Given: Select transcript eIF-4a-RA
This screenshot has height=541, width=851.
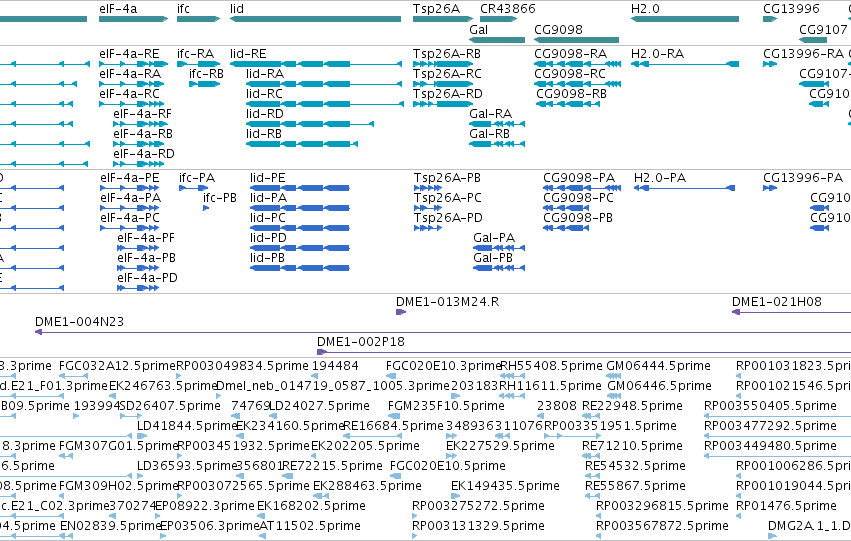Looking at the screenshot, I should coord(130,74).
